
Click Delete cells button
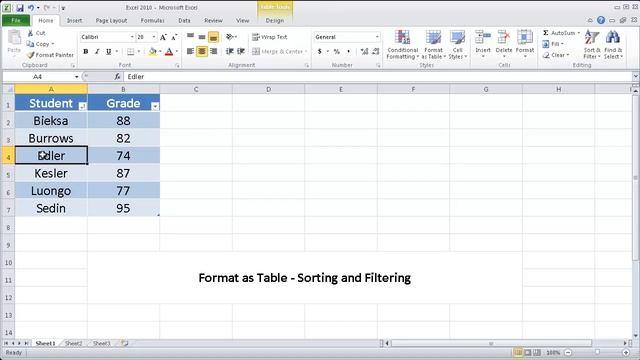(504, 44)
